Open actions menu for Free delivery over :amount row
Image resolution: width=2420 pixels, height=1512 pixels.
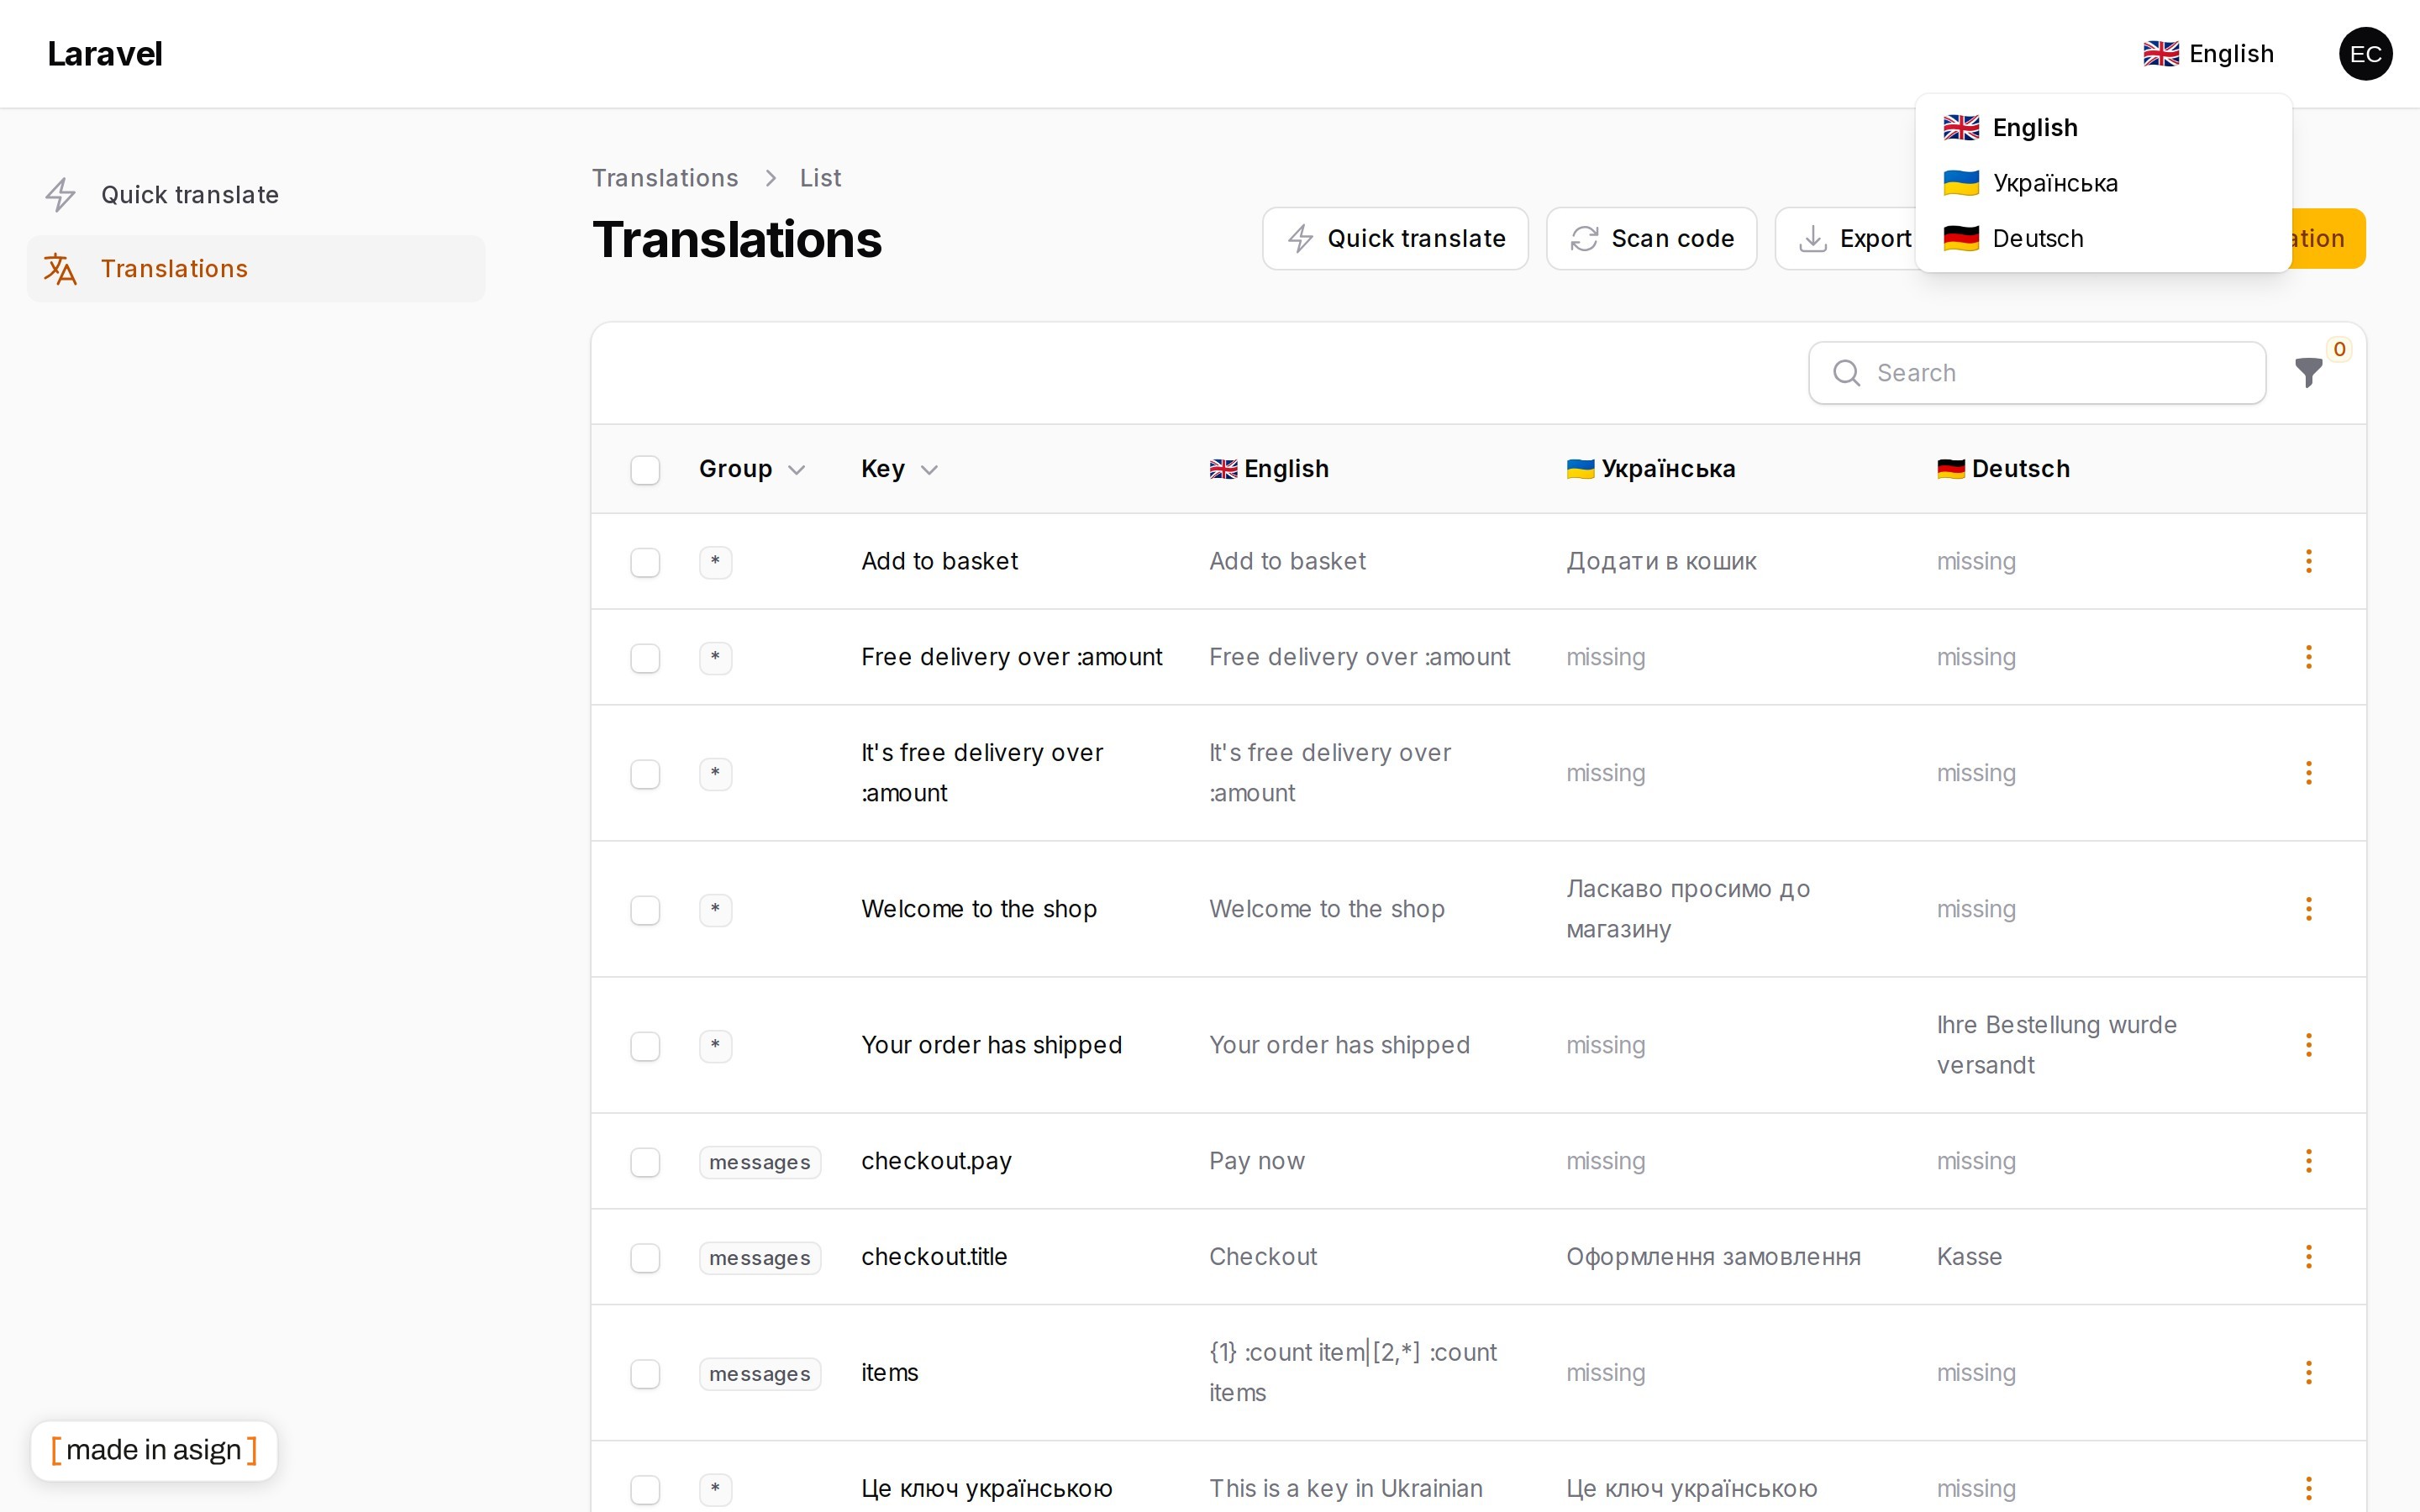pos(2308,657)
